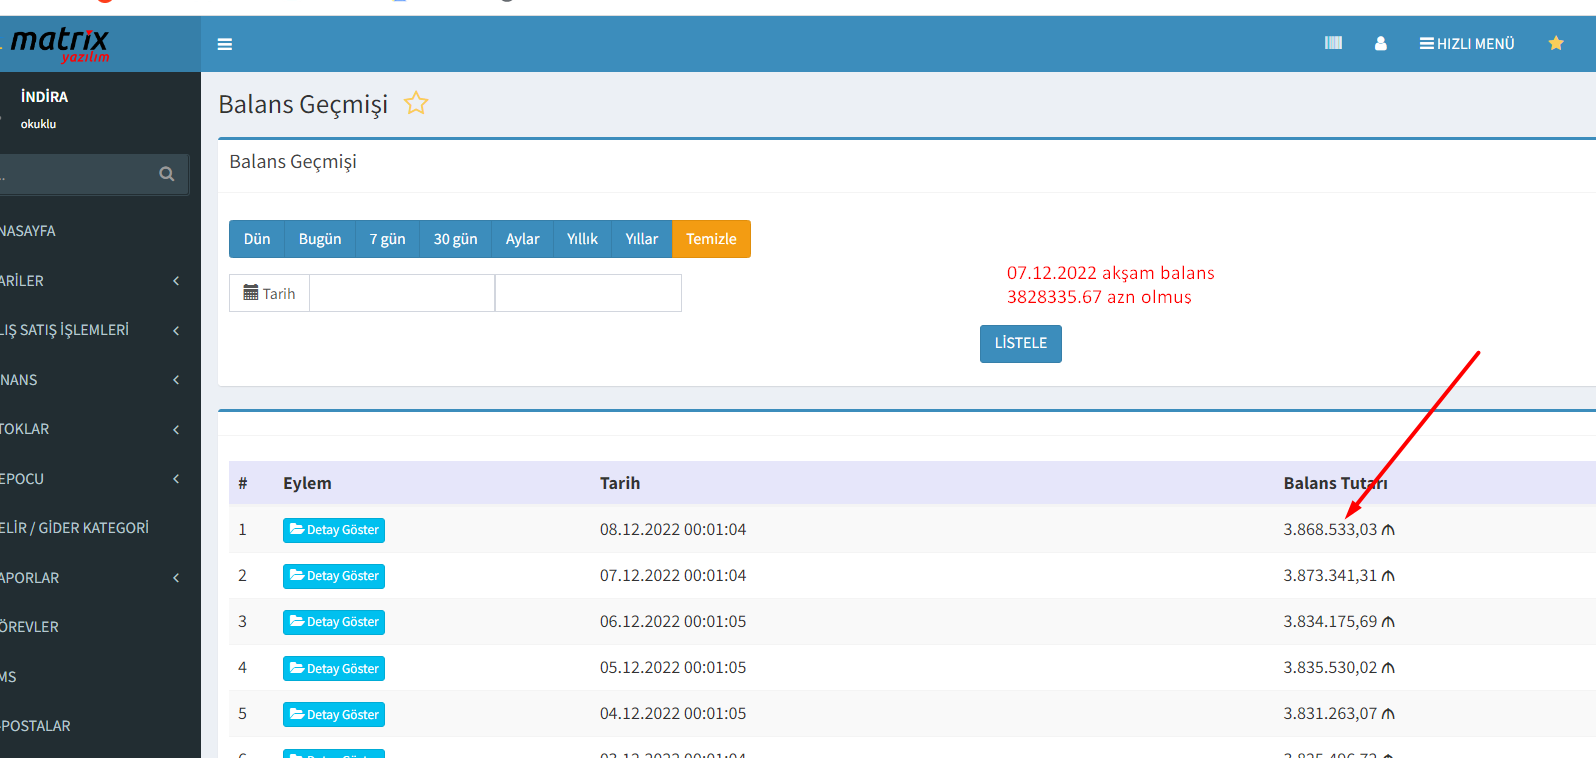Click the start date input field
Screen dimensions: 1596x758
click(x=402, y=293)
